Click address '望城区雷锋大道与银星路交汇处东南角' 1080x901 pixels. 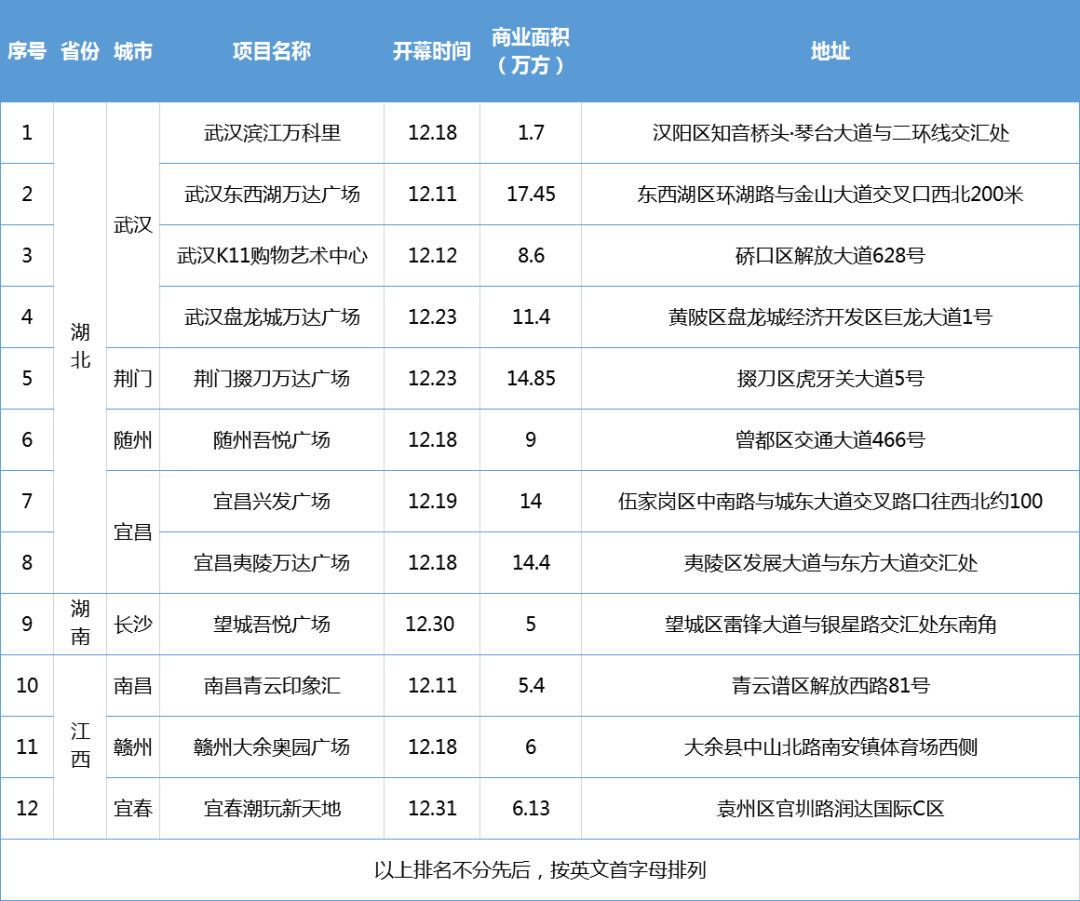point(831,624)
